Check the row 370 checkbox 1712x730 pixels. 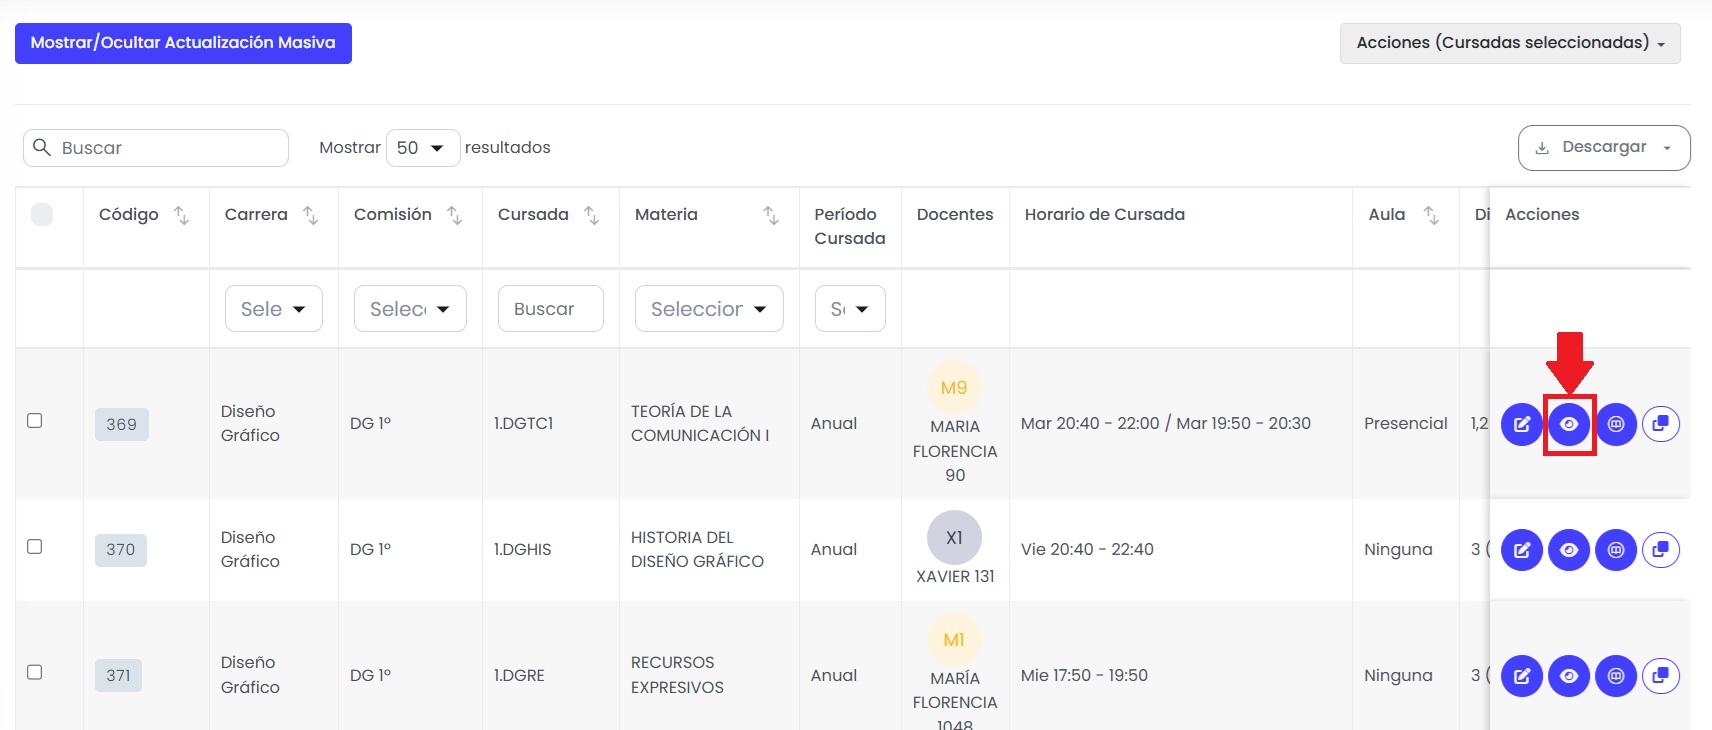(34, 546)
